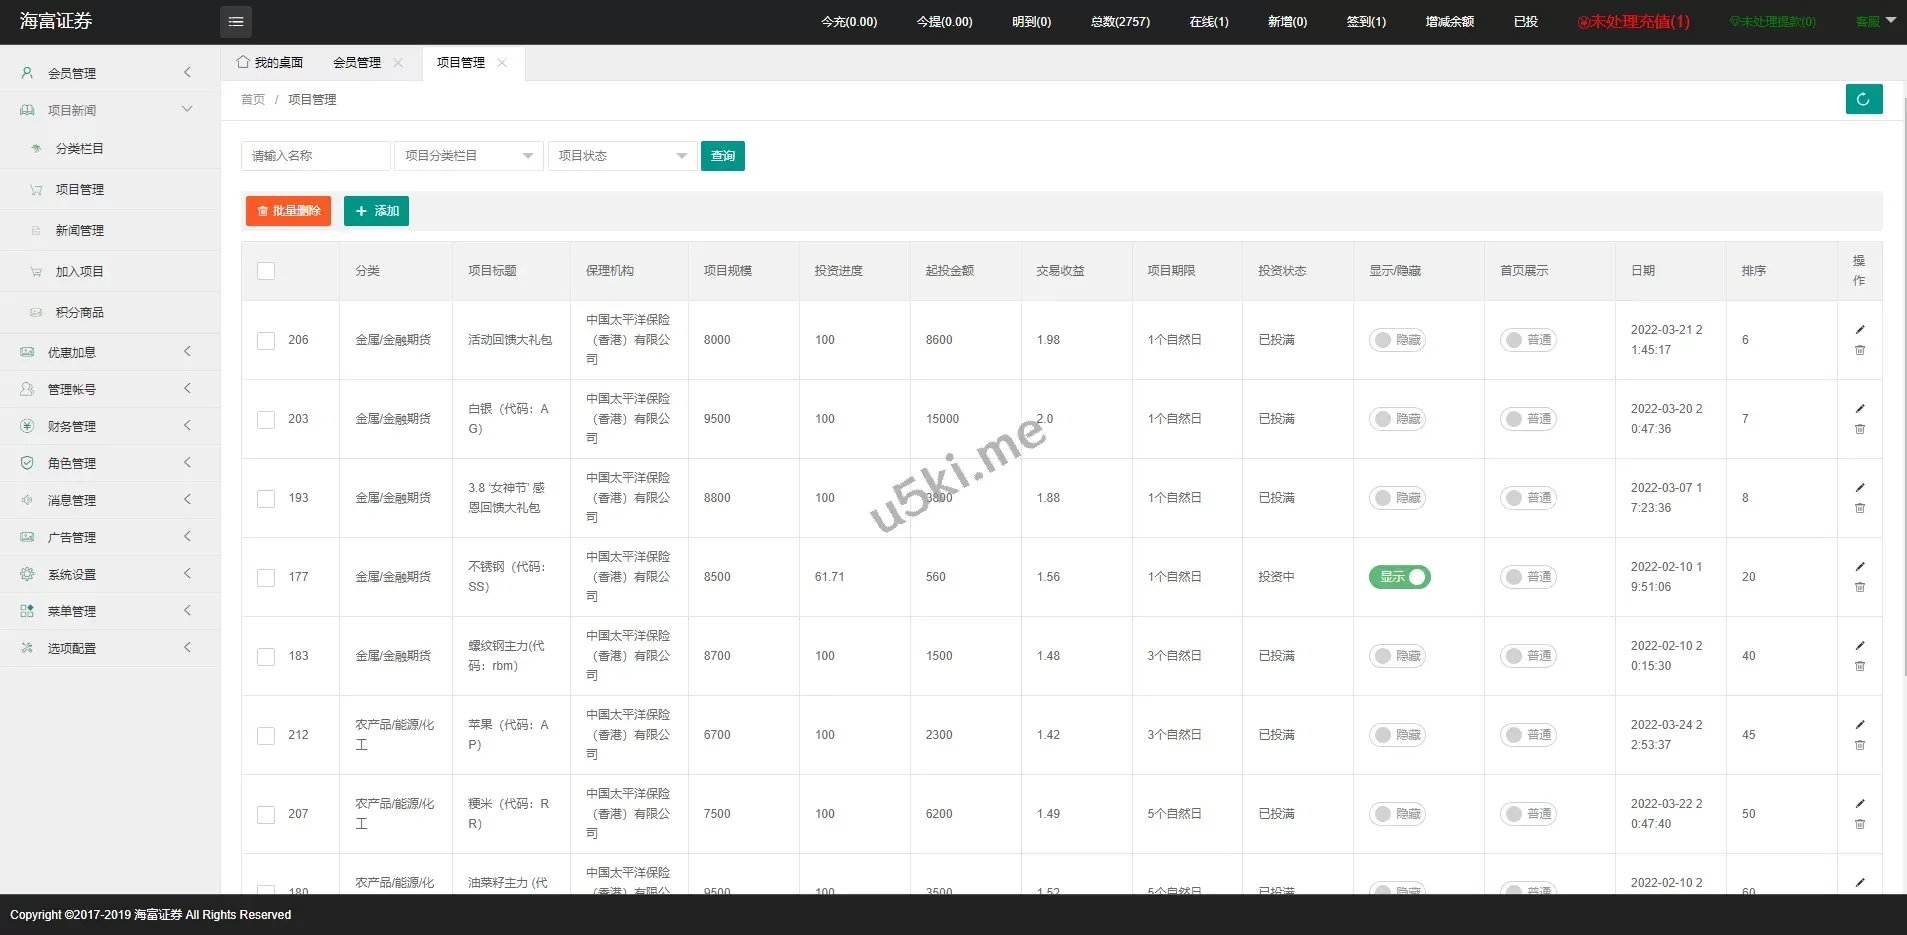
Task: Toggle off the 显示 switch for row 177
Action: pyautogui.click(x=1399, y=577)
